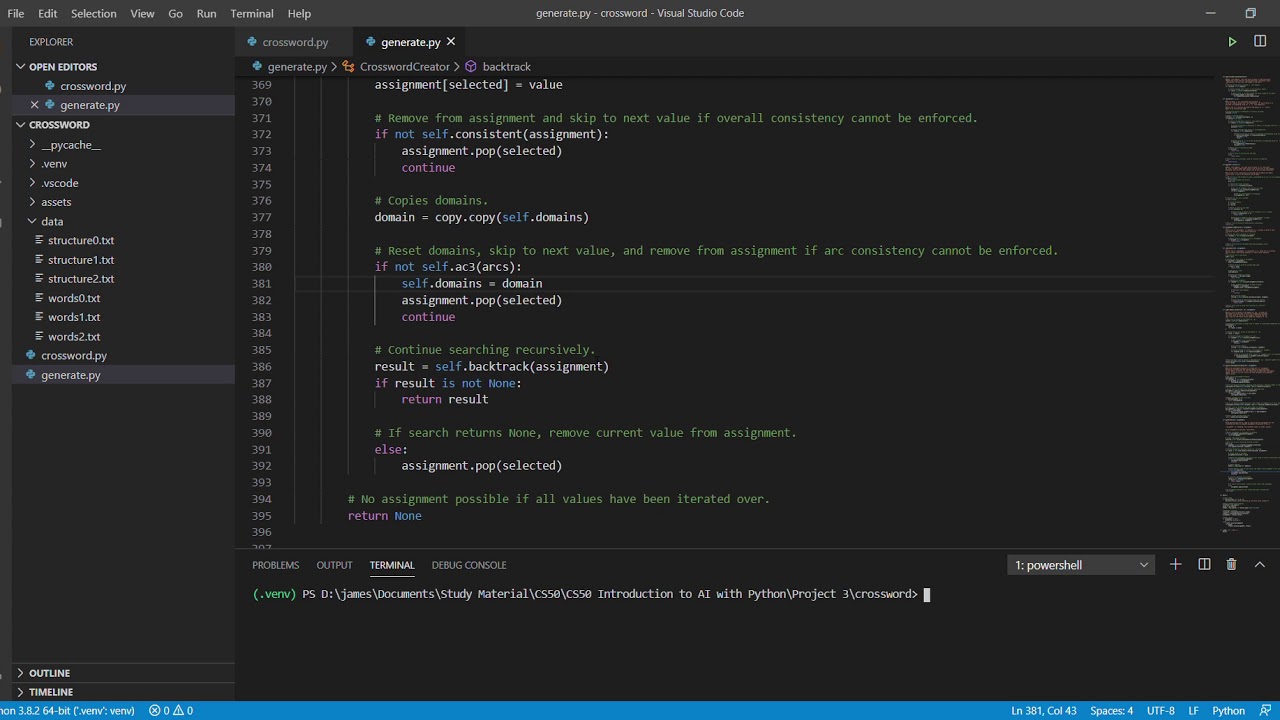This screenshot has height=720, width=1280.
Task: Open crossword.py in the Open Editors list
Action: pyautogui.click(x=93, y=86)
